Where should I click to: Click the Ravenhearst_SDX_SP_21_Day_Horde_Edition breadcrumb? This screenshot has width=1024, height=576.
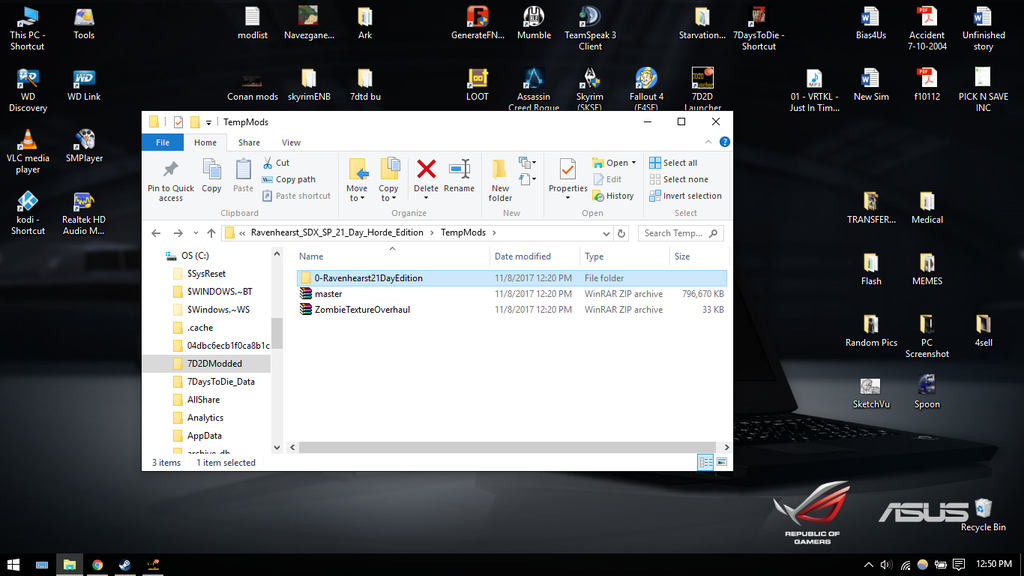coord(337,232)
